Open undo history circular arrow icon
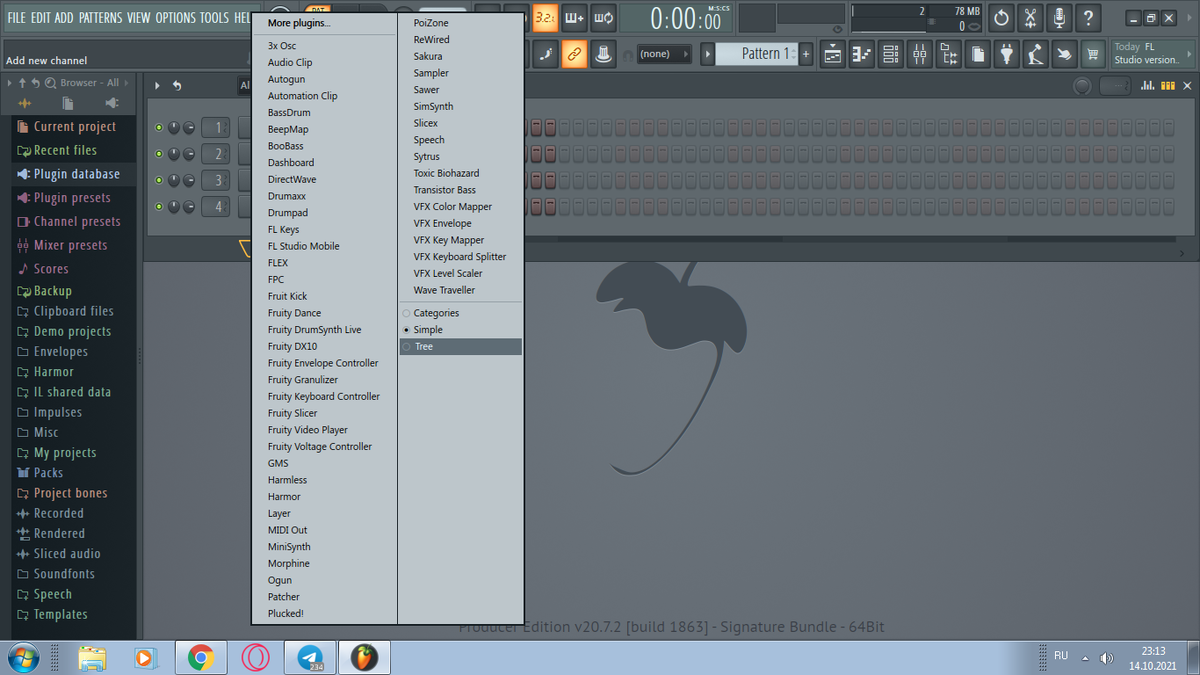The image size is (1200, 675). pyautogui.click(x=1001, y=18)
